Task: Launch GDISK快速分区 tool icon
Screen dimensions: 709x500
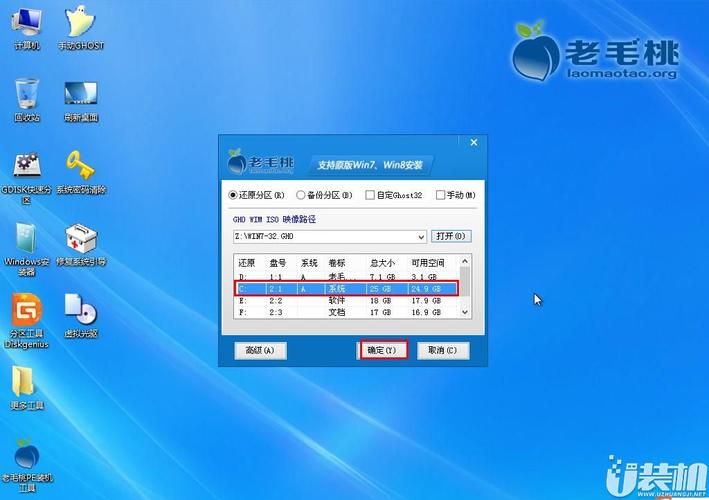Action: pos(27,177)
